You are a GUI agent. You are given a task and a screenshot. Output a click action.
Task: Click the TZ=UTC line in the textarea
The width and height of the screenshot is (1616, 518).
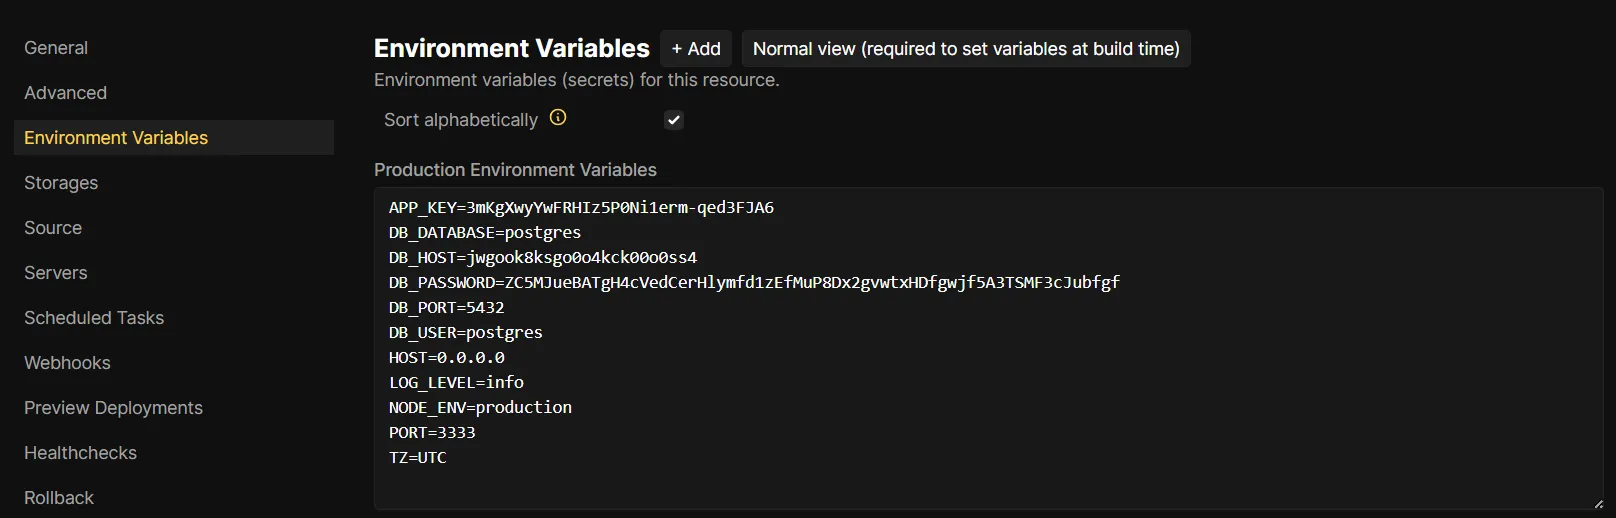coord(418,458)
